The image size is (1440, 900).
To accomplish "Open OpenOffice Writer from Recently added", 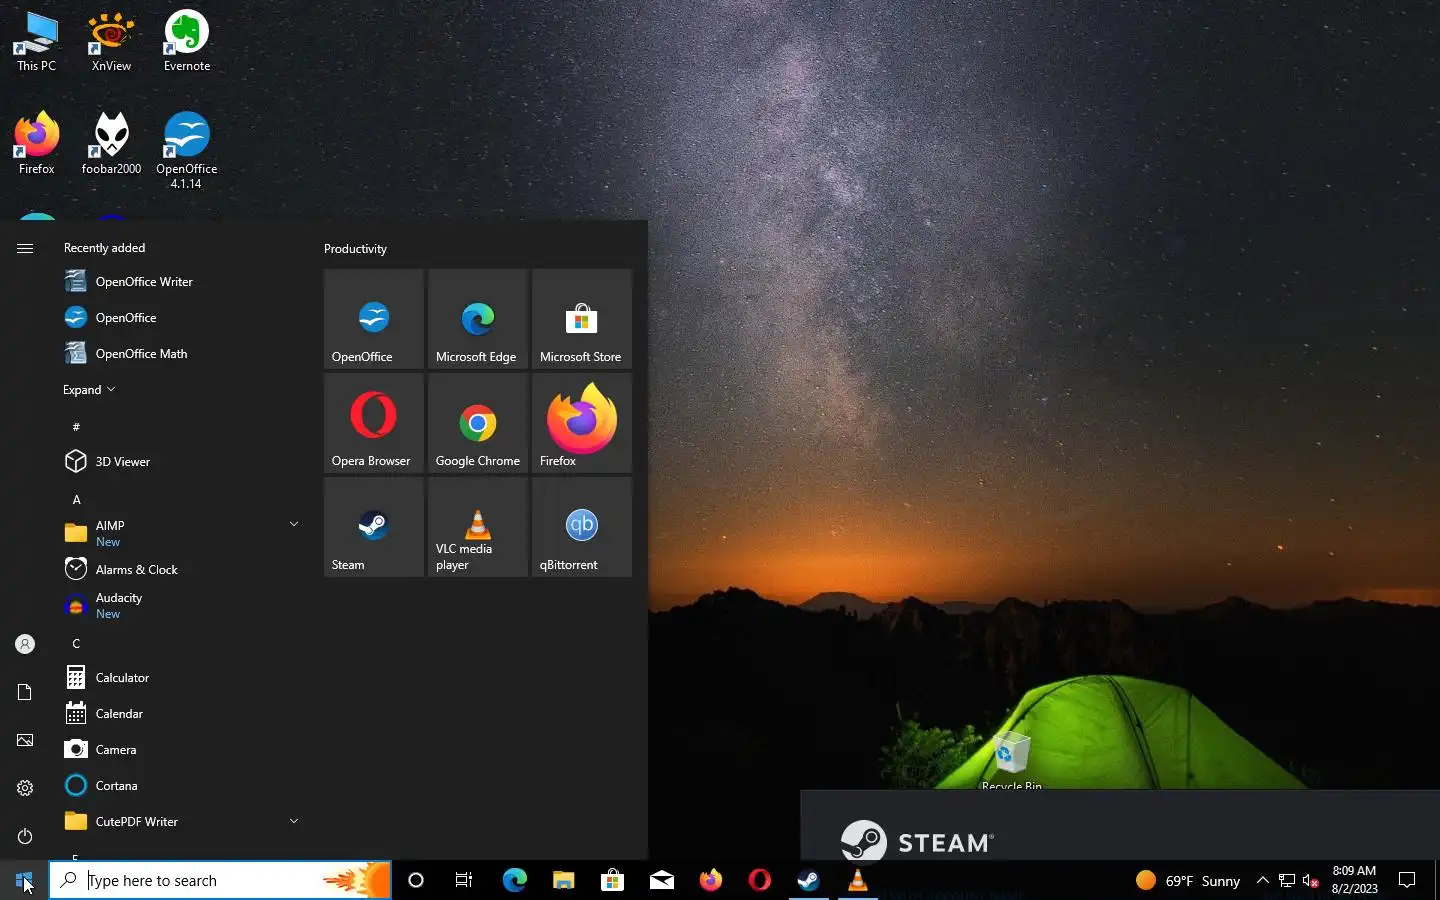I will (180, 282).
